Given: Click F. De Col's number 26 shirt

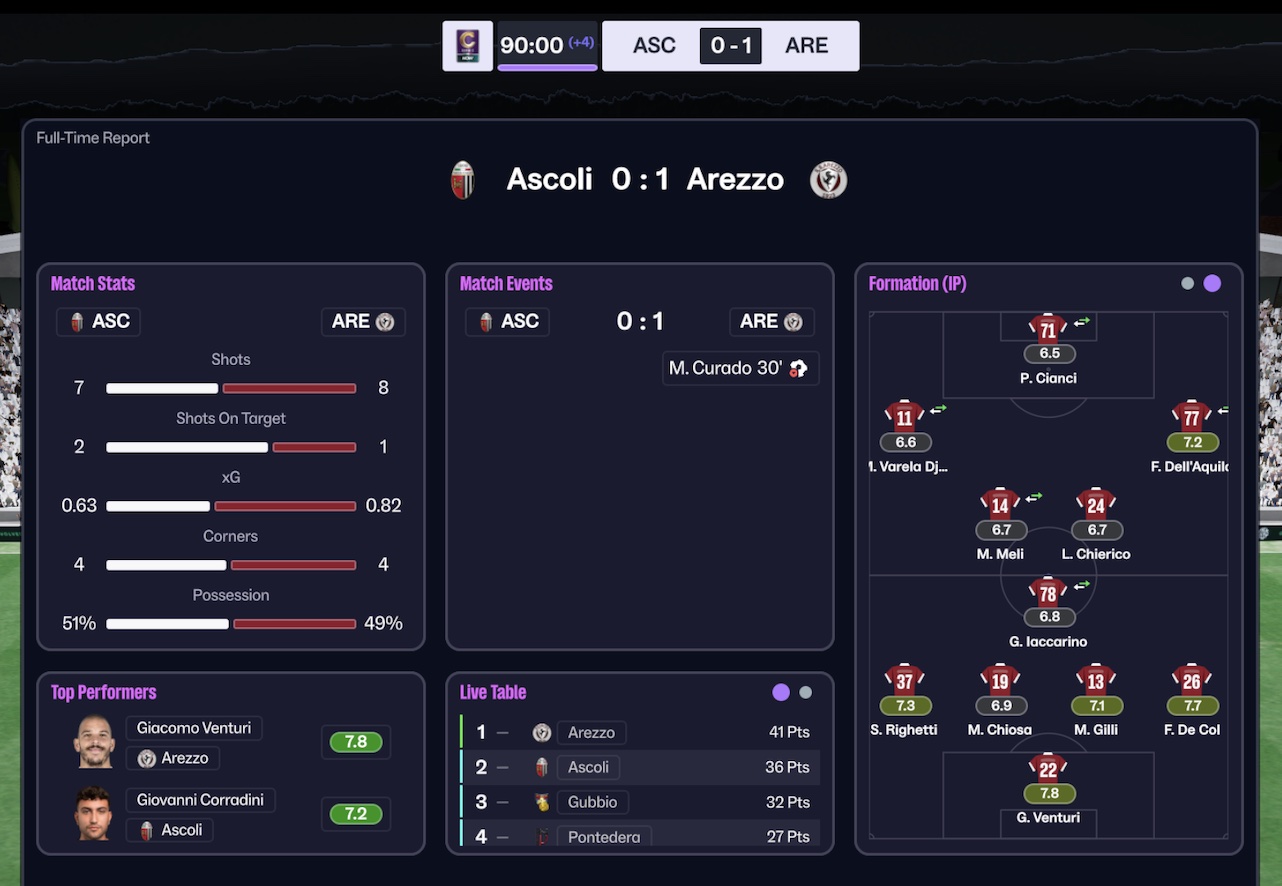Looking at the screenshot, I should (x=1191, y=680).
